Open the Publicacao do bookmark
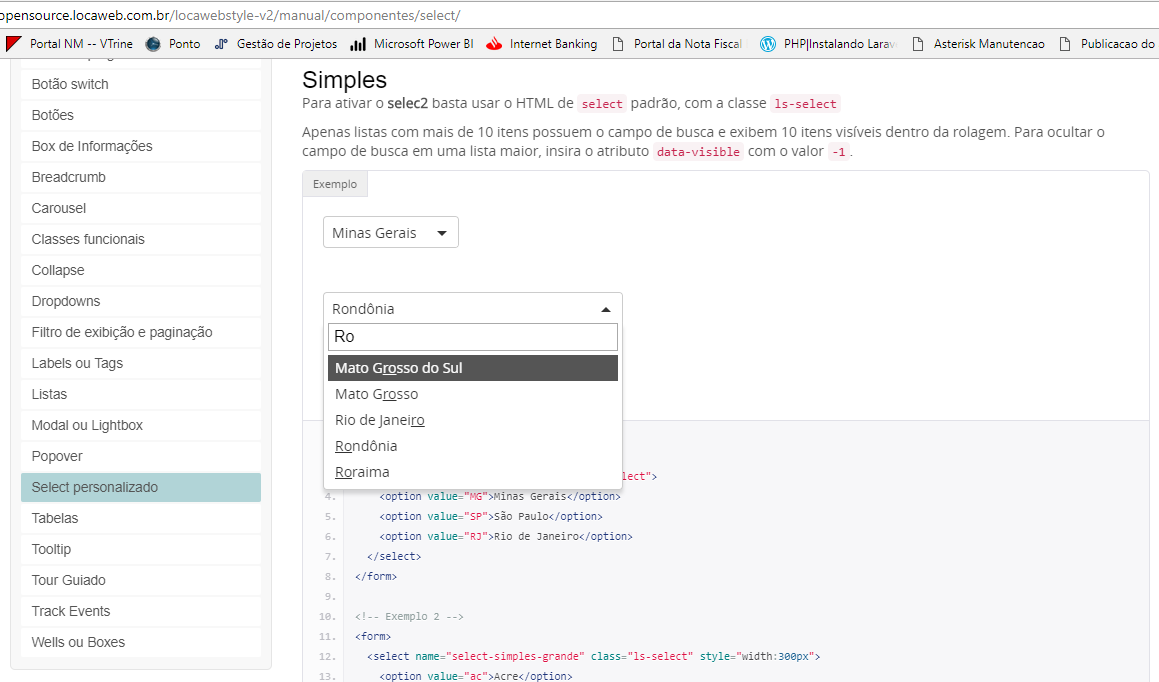Viewport: 1159px width, 682px height. tap(1107, 44)
